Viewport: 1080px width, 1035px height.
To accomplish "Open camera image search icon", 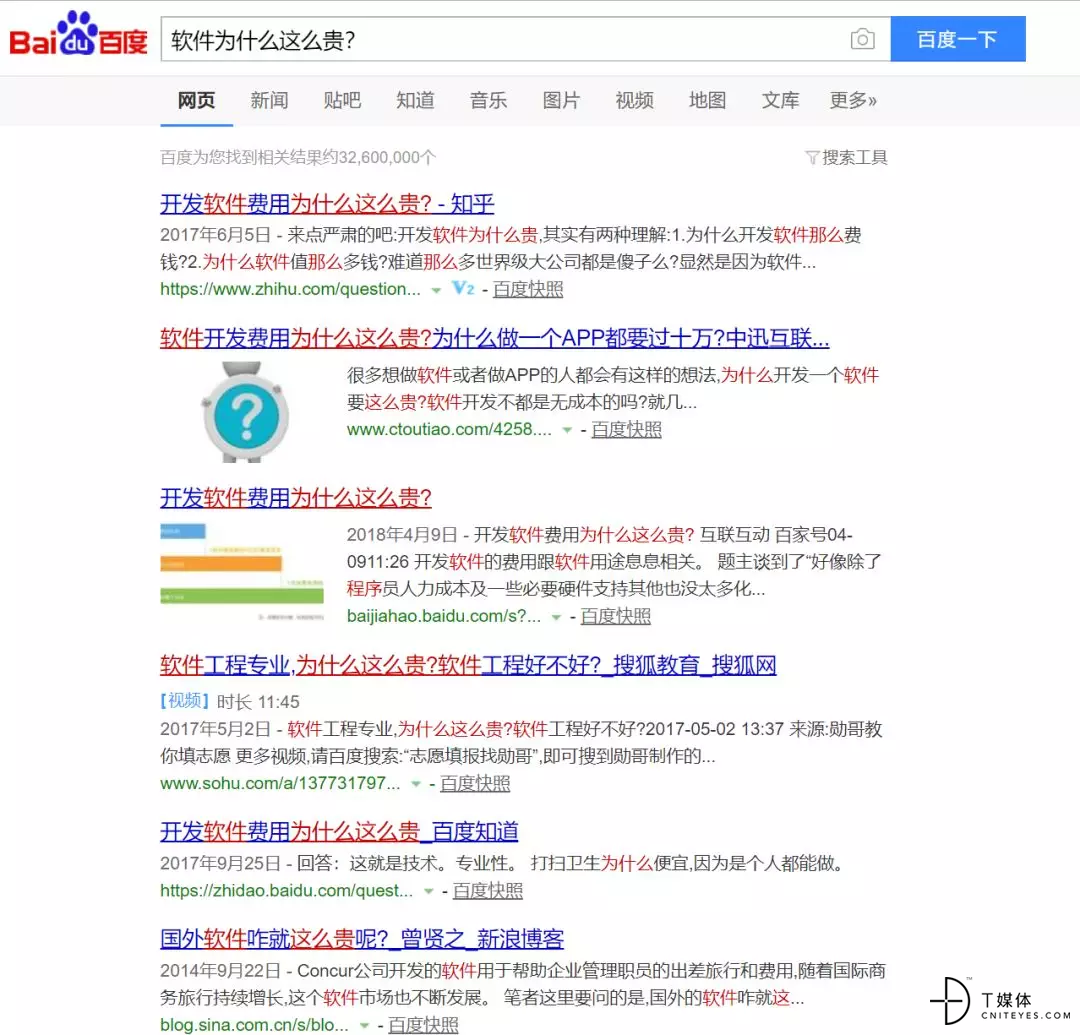I will coord(862,39).
